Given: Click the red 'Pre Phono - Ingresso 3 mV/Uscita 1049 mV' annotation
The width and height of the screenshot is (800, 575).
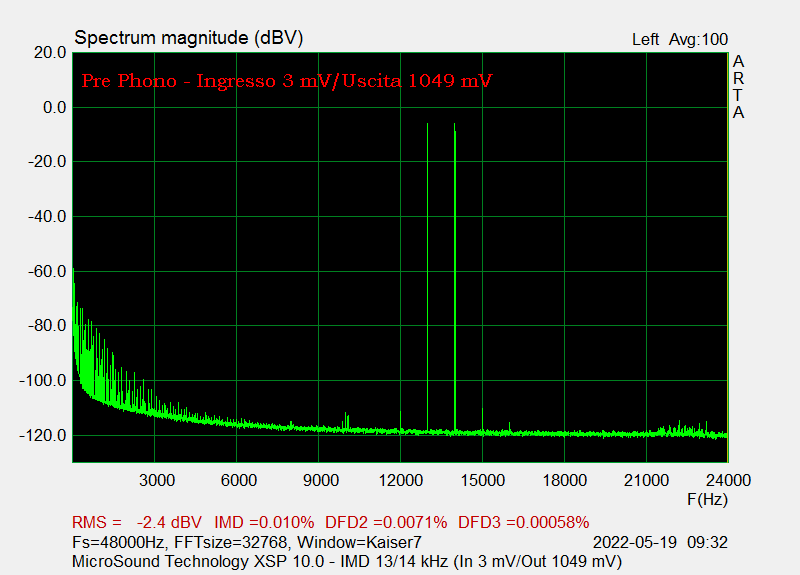Looking at the screenshot, I should click(x=287, y=81).
